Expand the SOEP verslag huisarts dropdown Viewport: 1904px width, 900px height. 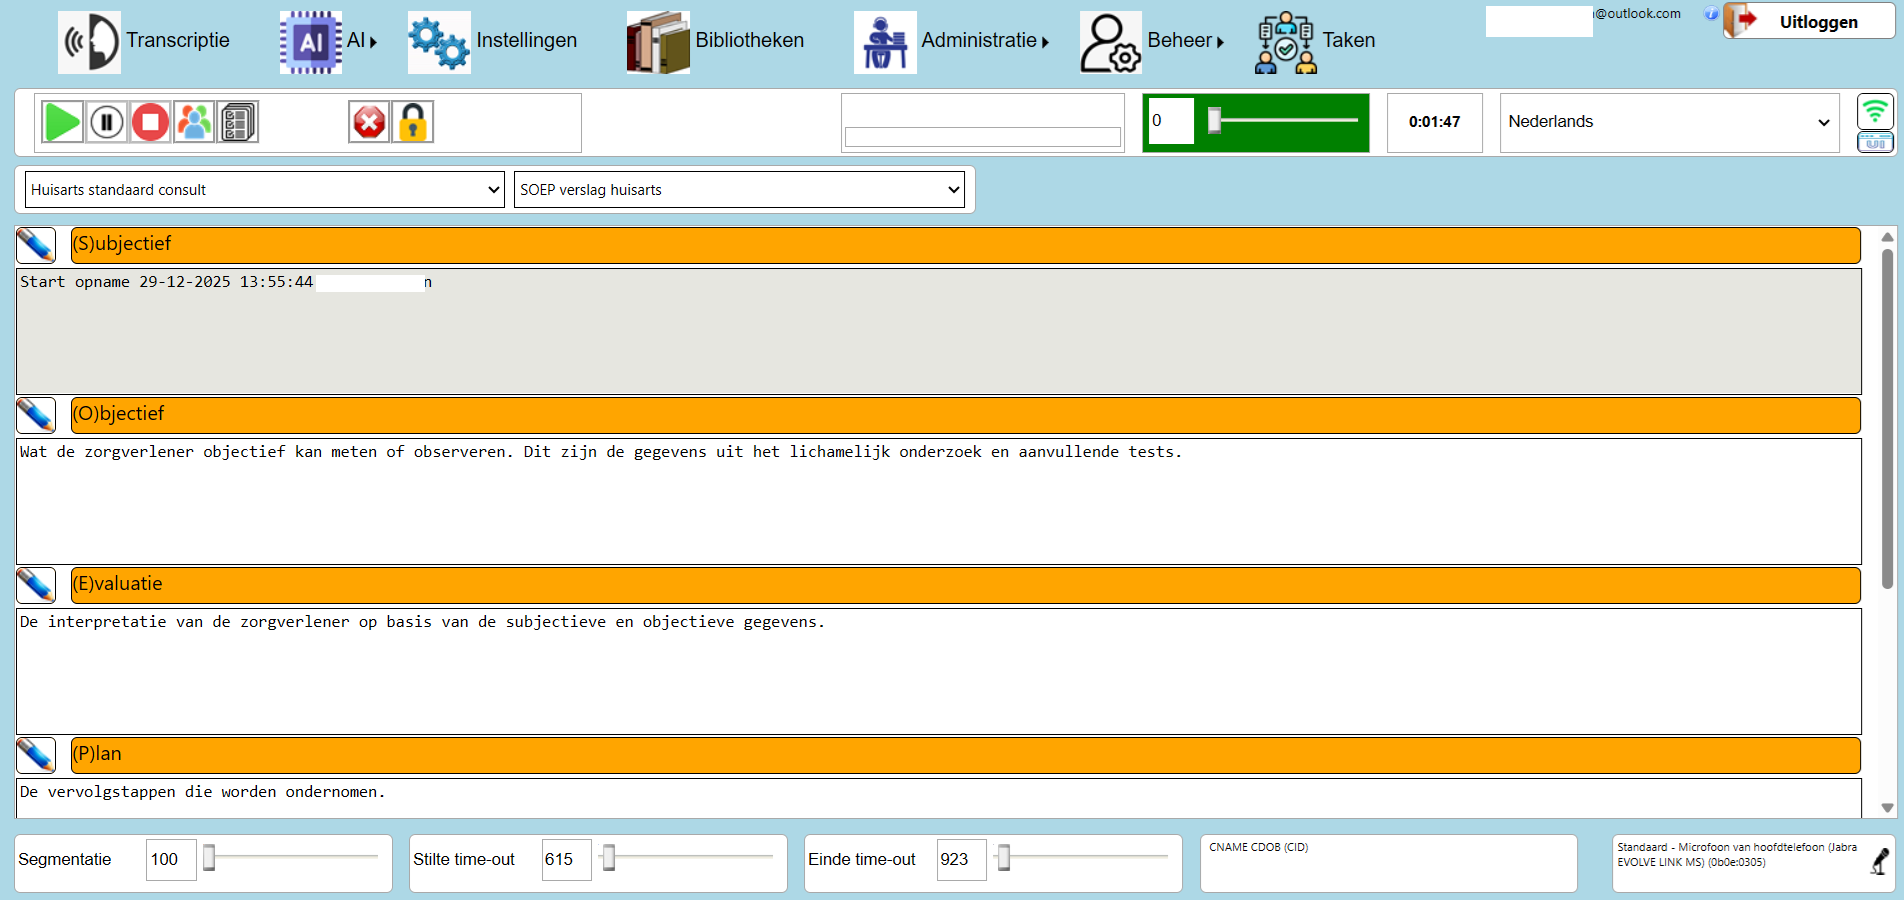pos(739,190)
